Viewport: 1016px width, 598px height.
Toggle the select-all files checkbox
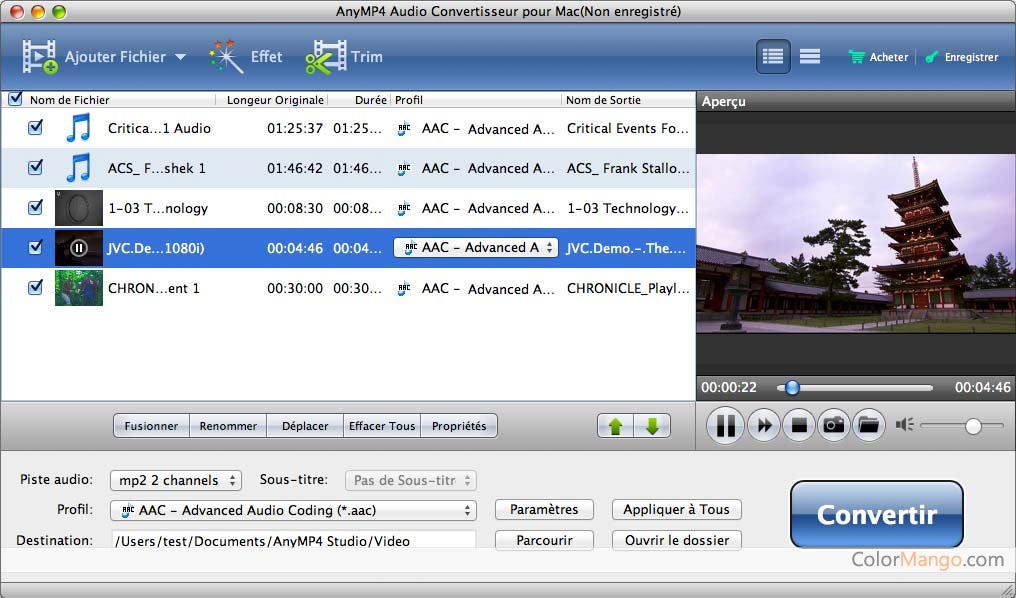pyautogui.click(x=16, y=98)
